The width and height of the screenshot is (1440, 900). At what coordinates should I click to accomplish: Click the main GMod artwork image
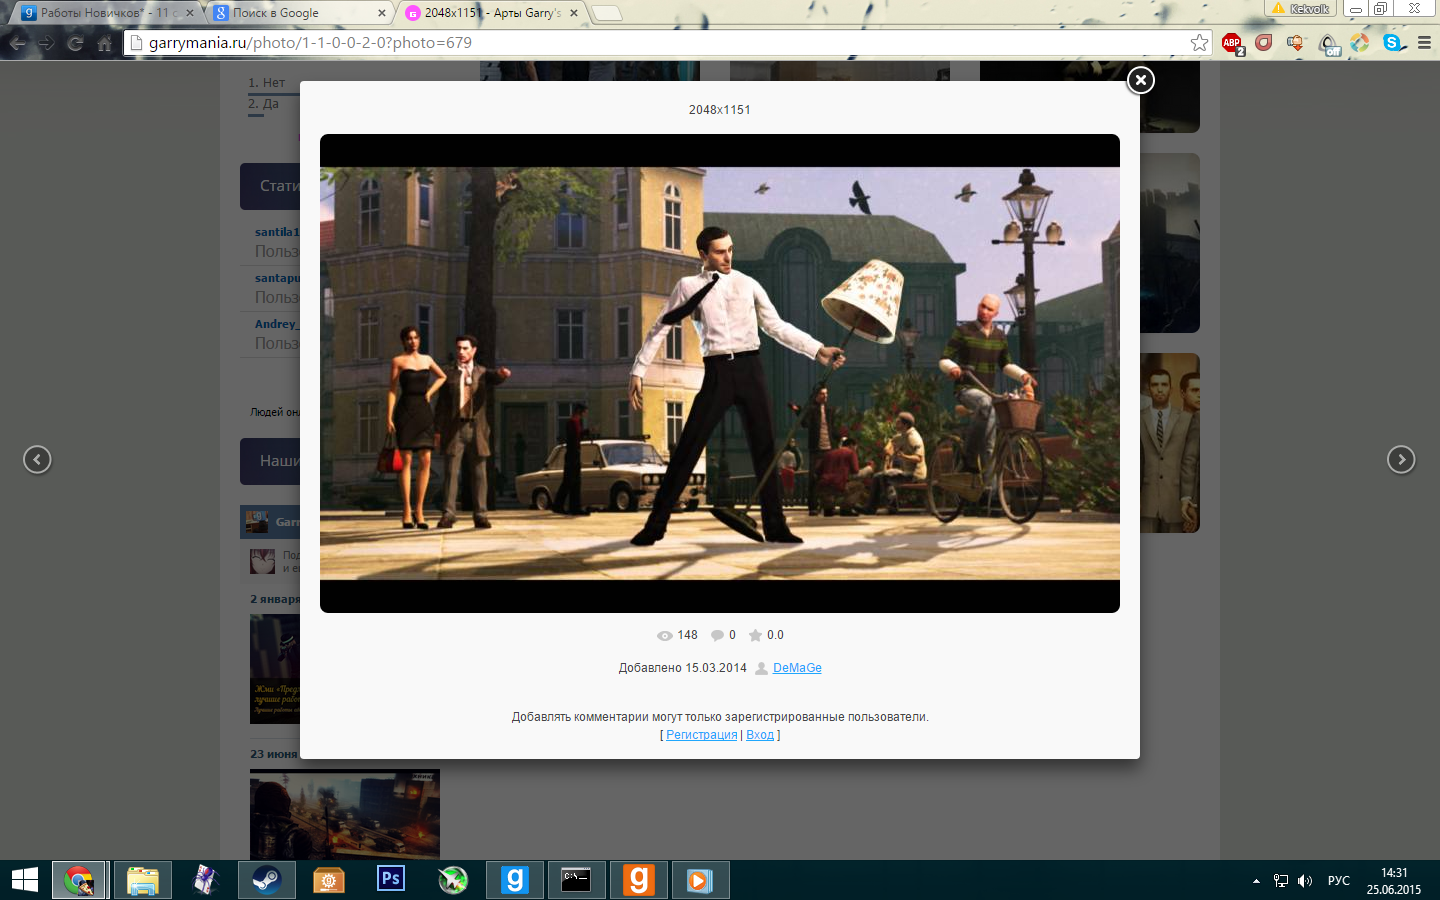click(x=720, y=373)
